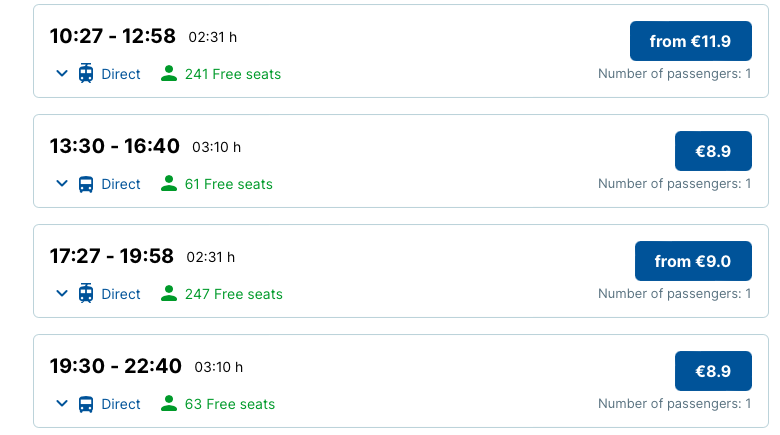
Task: Choose the €8.9 fare for 13:30 bus
Action: click(x=713, y=151)
